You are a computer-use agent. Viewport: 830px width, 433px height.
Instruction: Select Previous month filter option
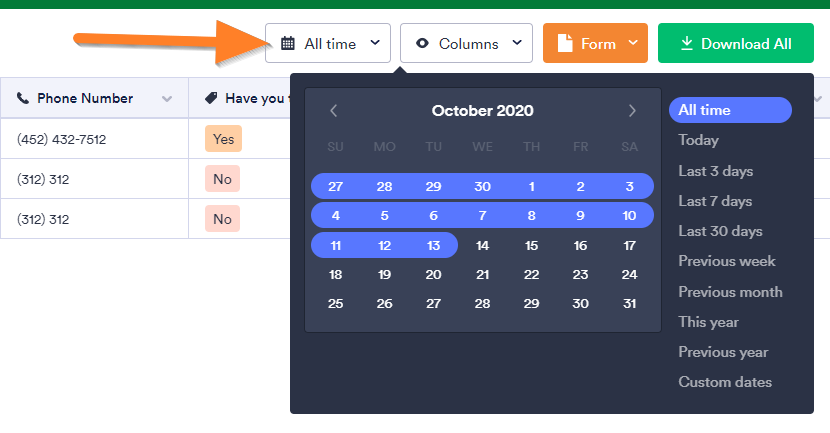(x=730, y=292)
